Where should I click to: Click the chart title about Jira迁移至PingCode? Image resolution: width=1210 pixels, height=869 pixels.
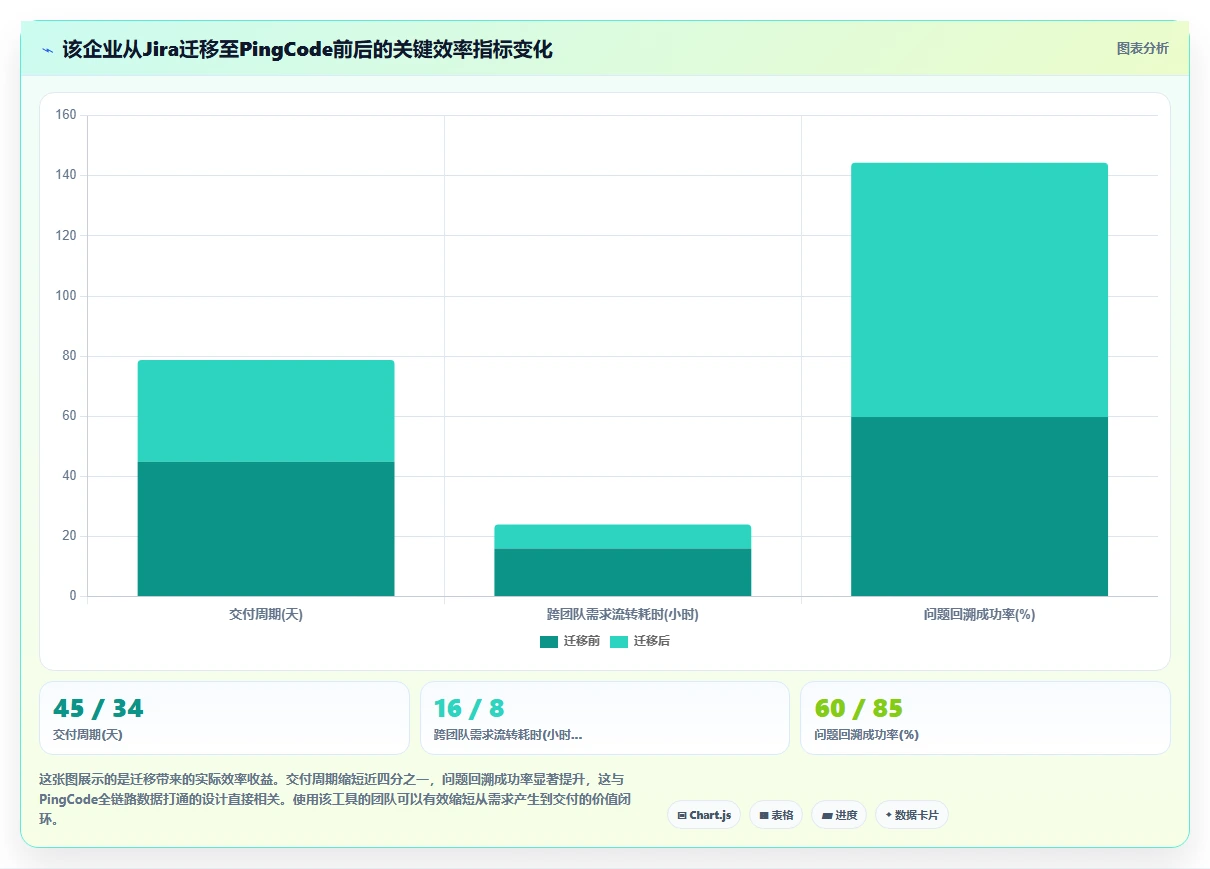[x=307, y=50]
